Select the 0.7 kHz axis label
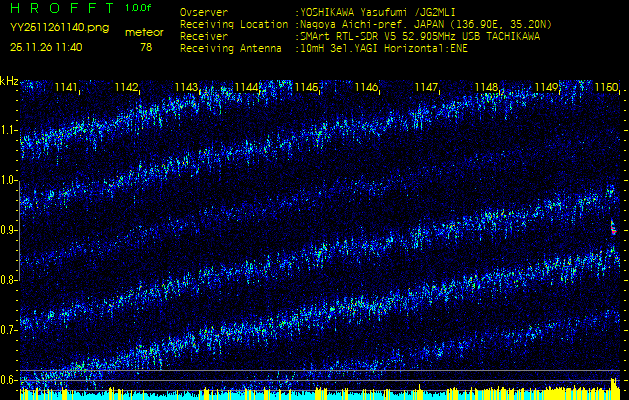629x400 pixels. pyautogui.click(x=9, y=330)
